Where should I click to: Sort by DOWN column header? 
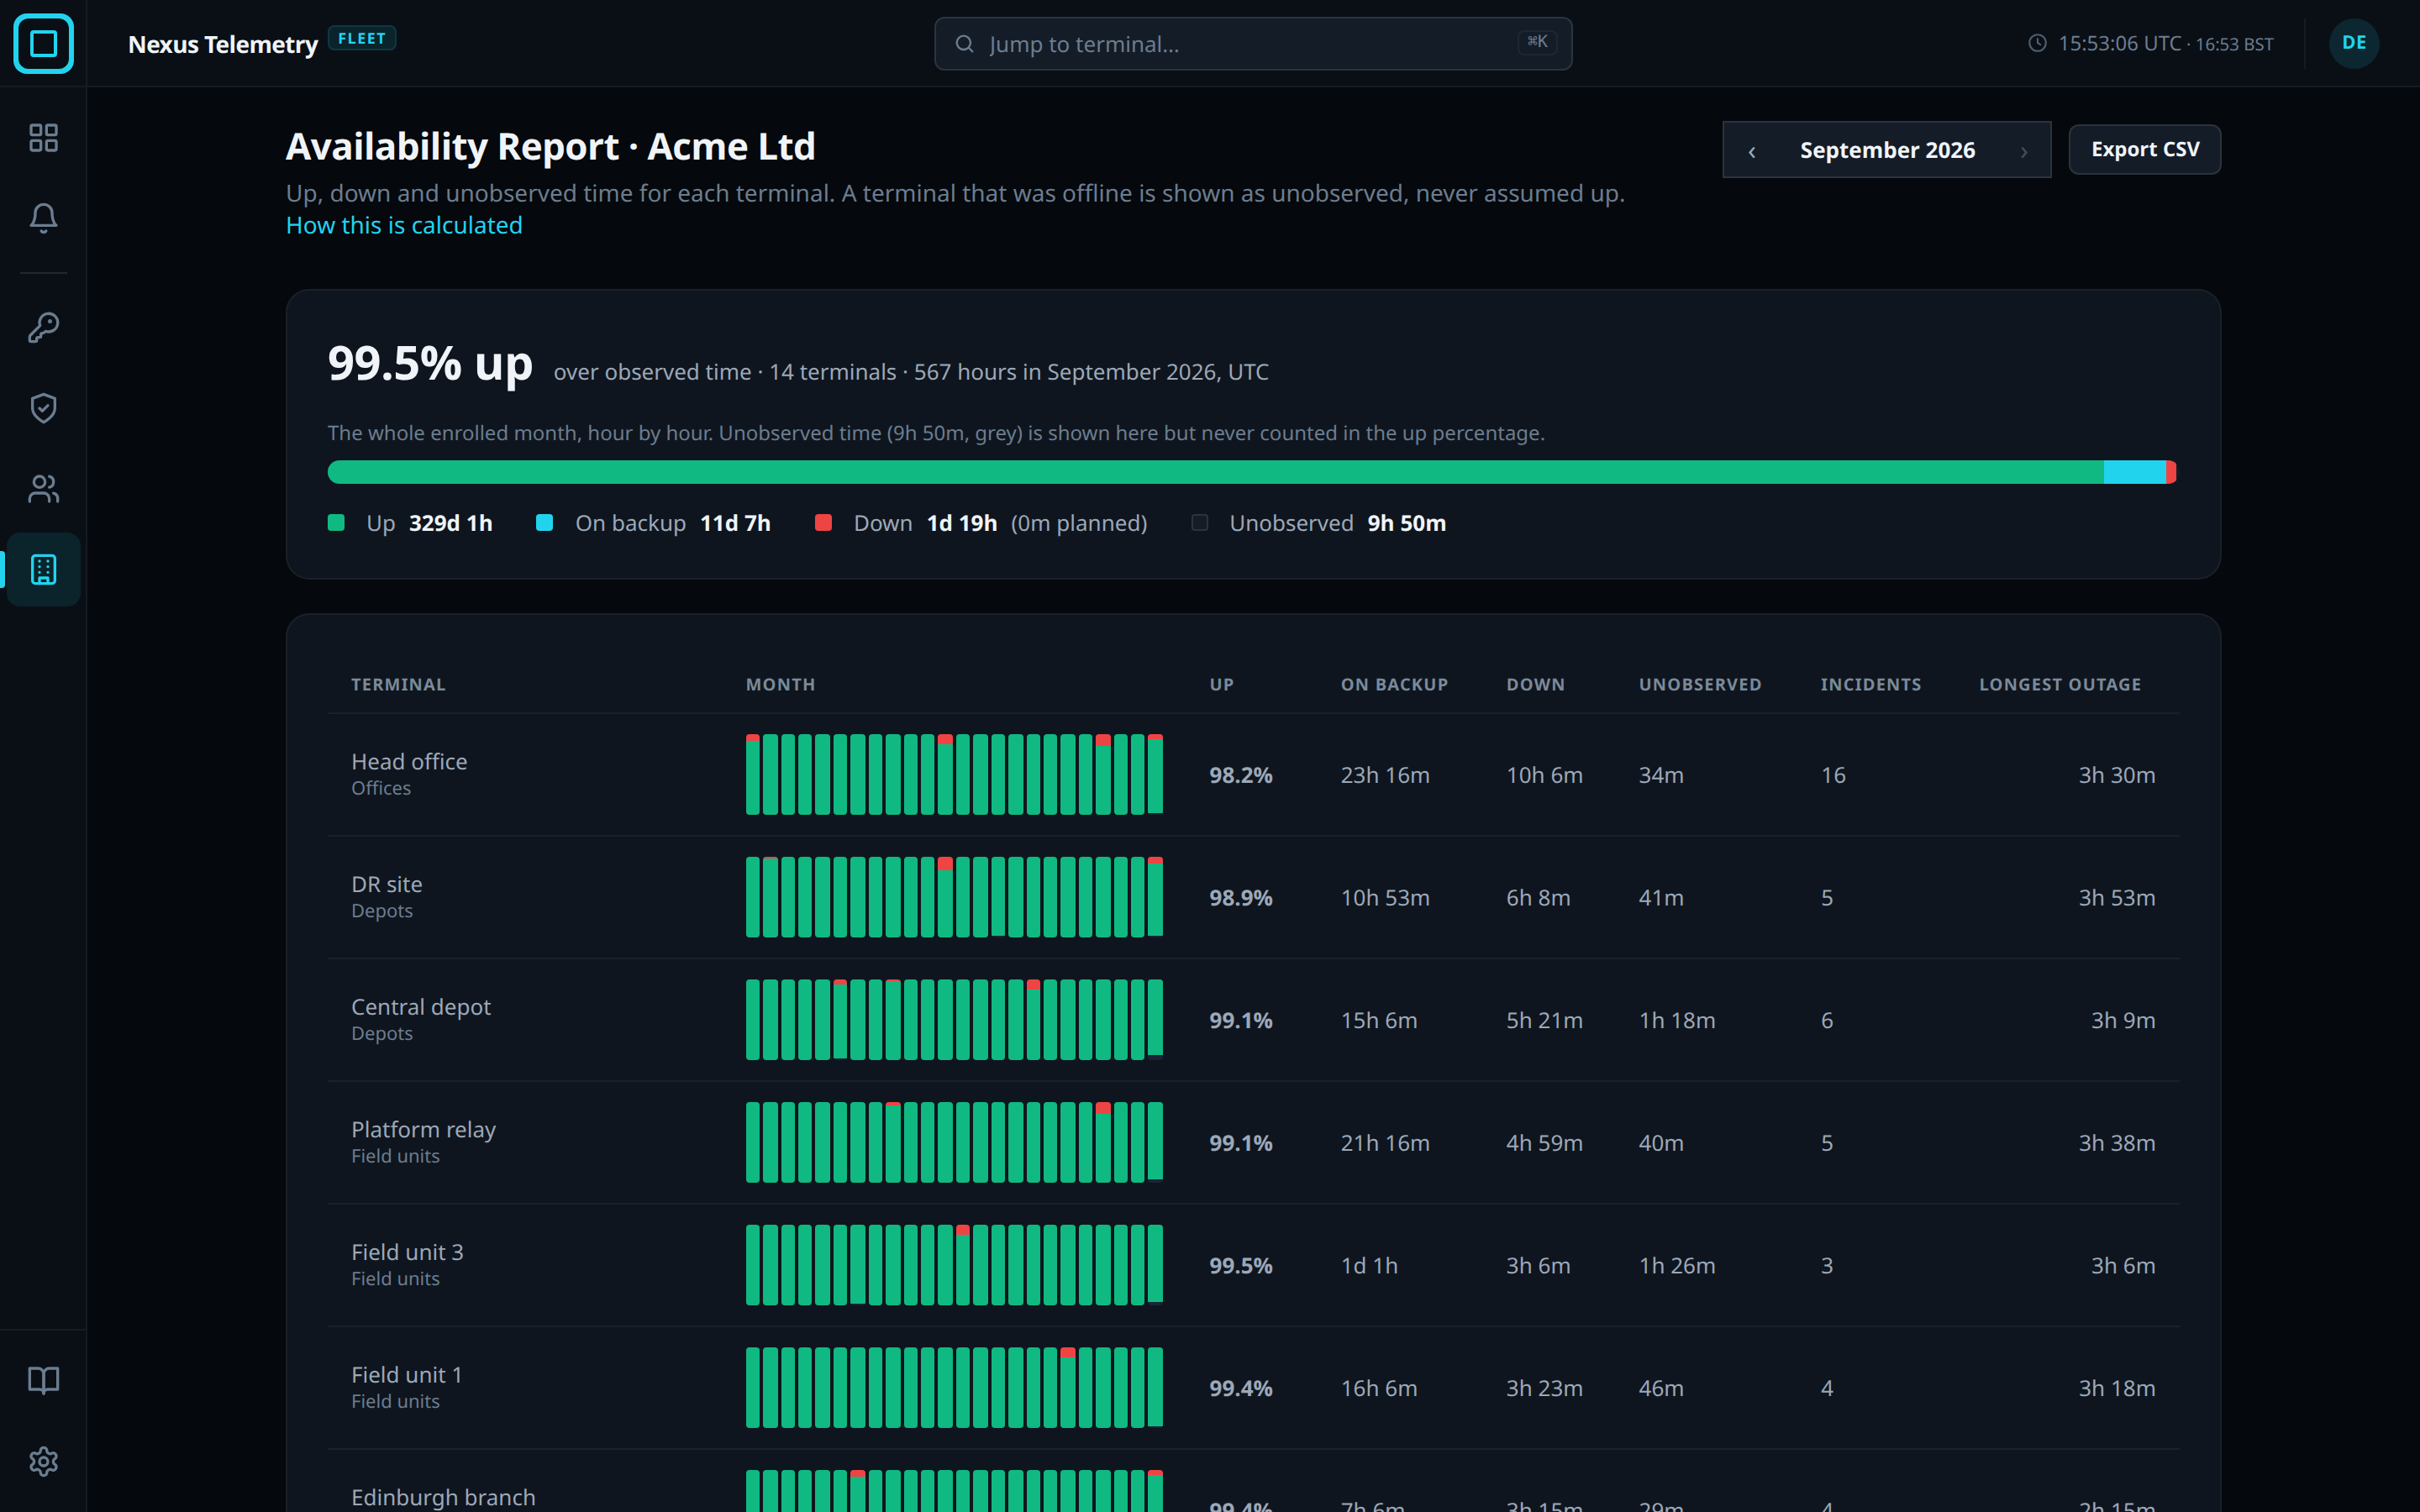pyautogui.click(x=1536, y=684)
